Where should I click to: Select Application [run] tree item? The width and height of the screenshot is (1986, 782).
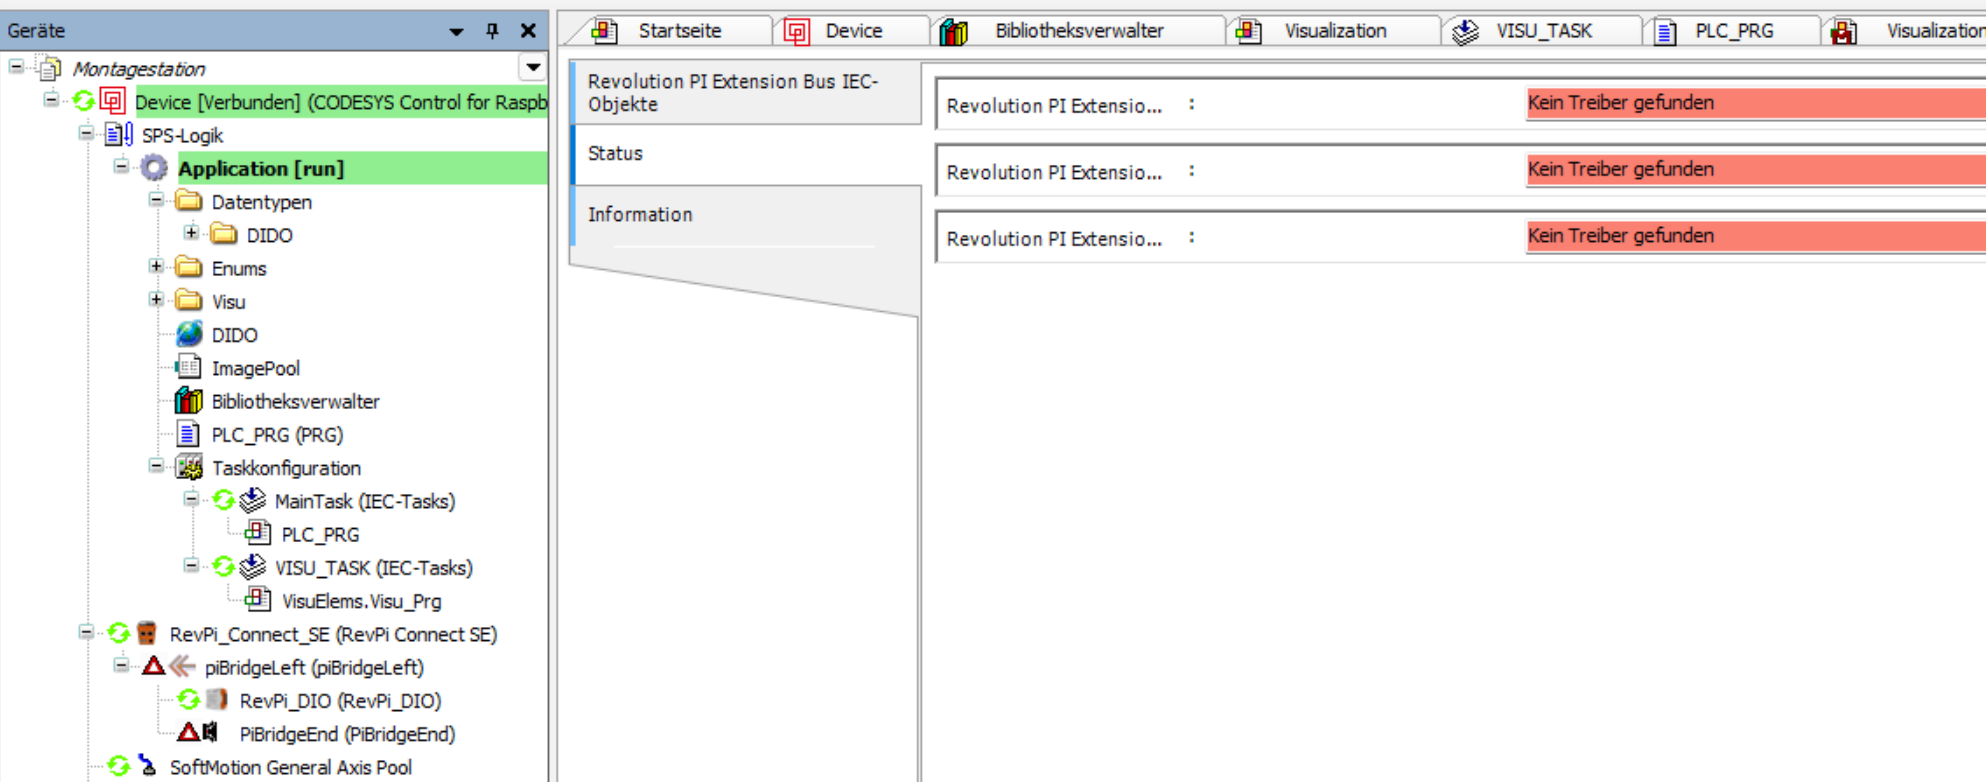point(261,168)
